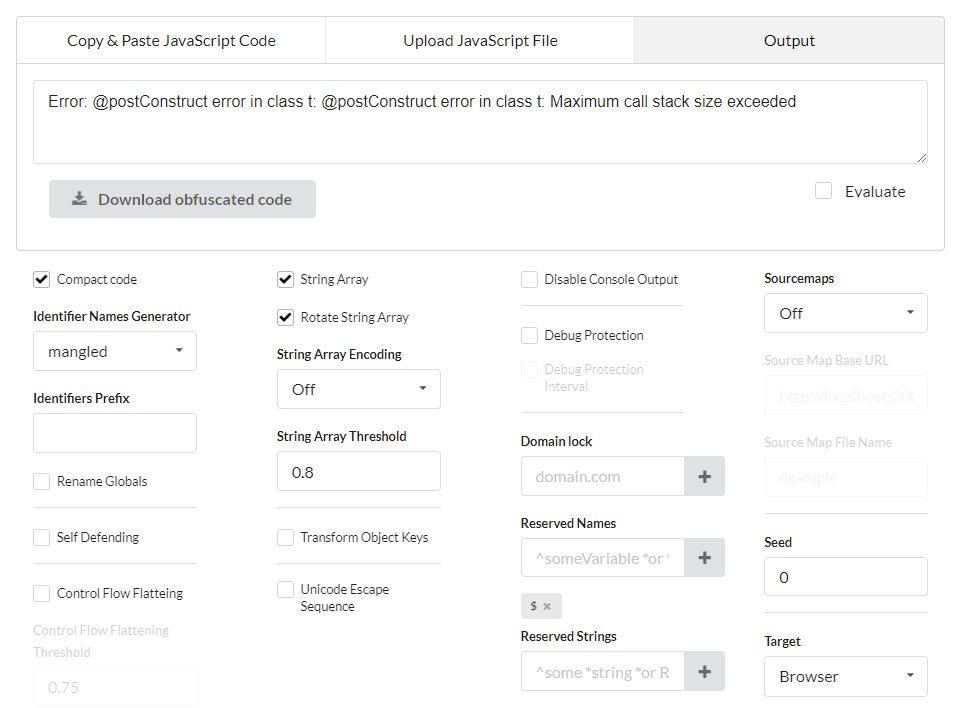Expand the String Array Encoding dropdown
The width and height of the screenshot is (958, 708).
358,390
